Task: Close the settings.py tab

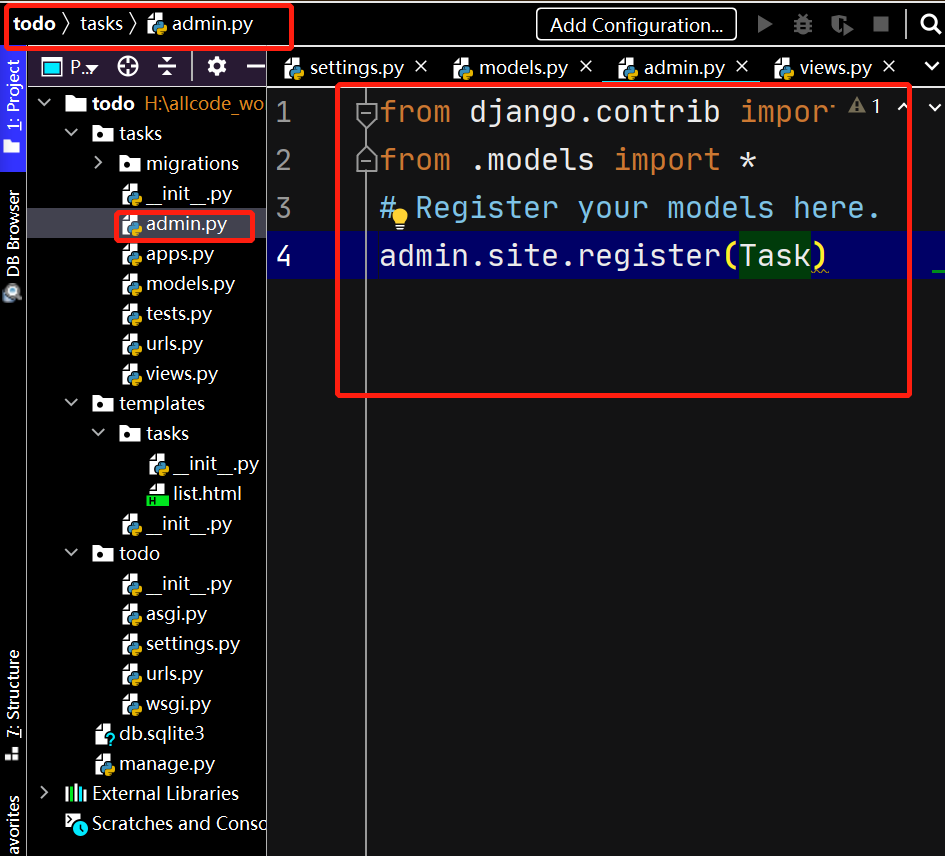Action: click(421, 66)
